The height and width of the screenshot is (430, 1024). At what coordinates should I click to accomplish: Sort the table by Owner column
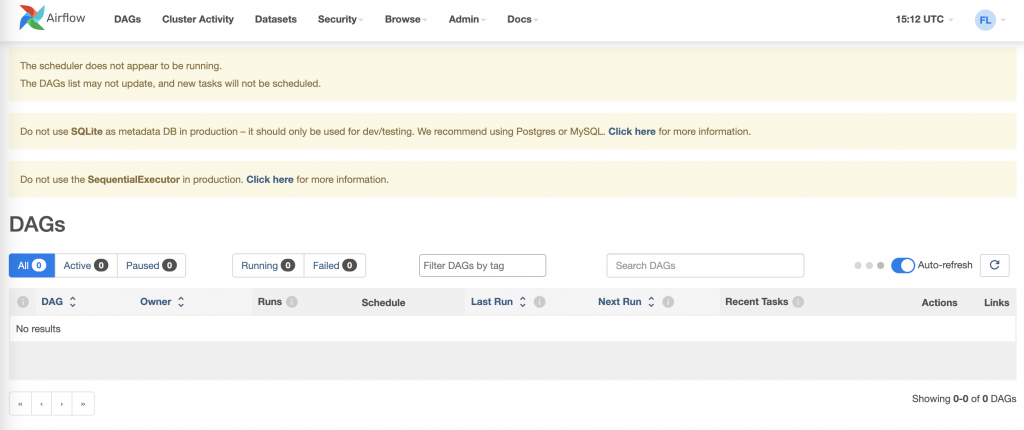162,302
